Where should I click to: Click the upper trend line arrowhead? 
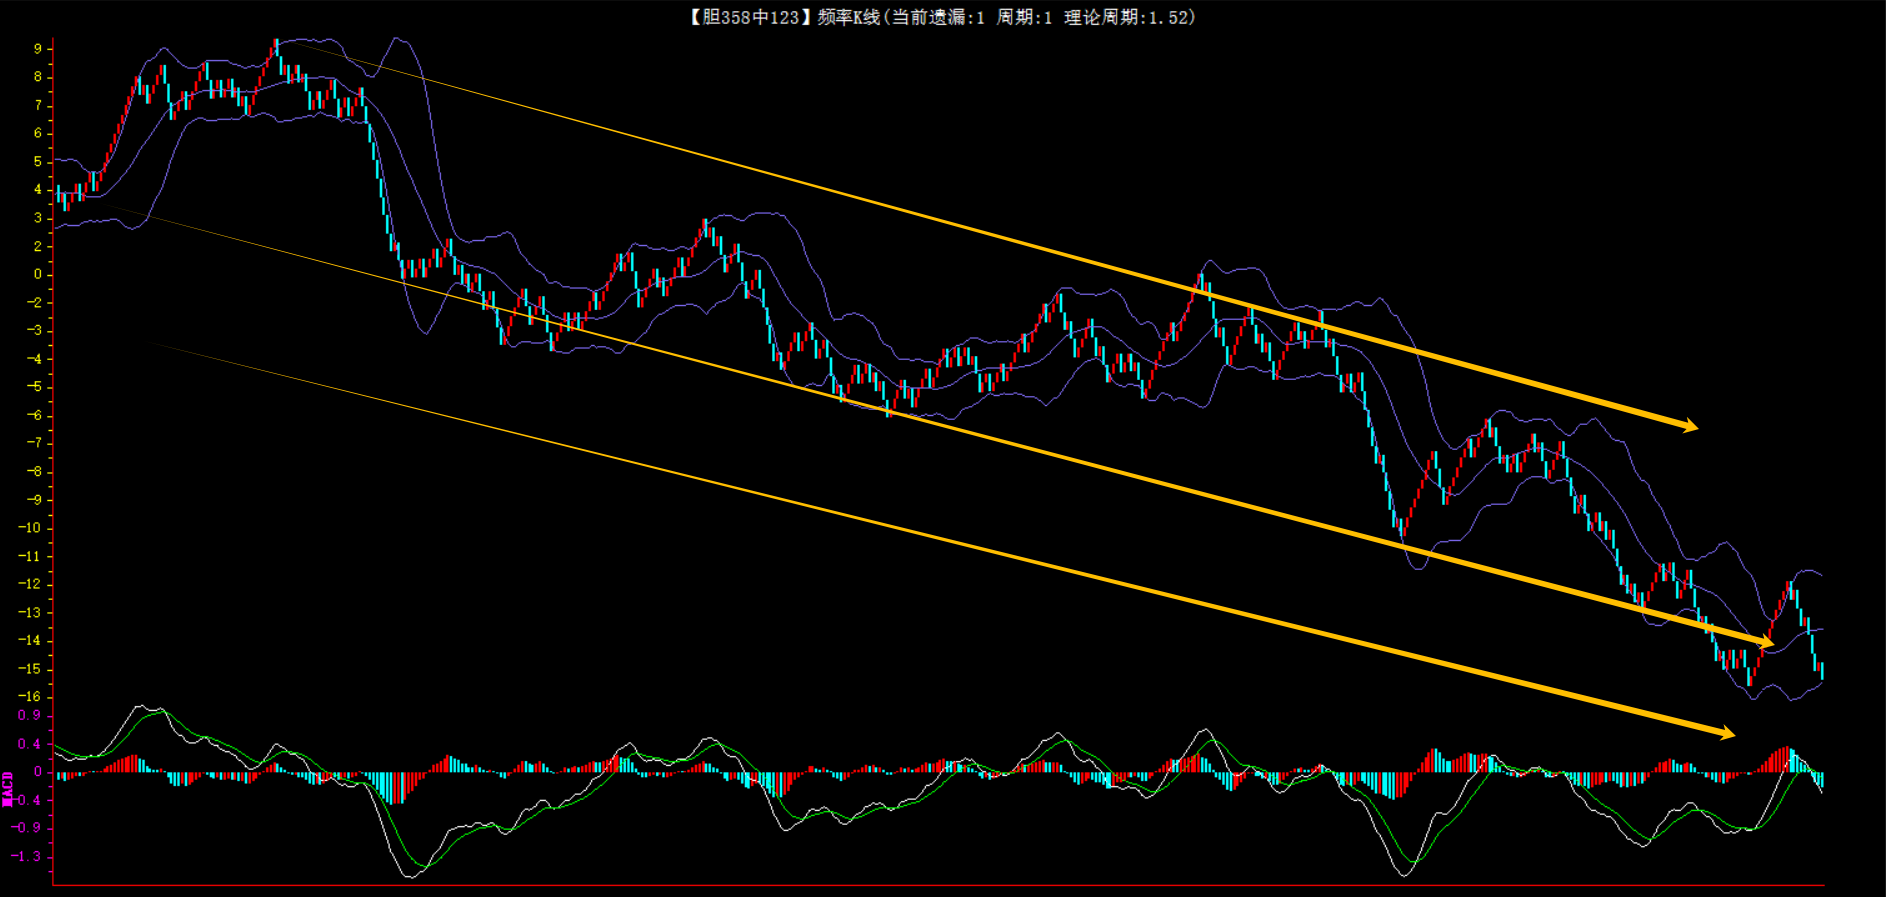pyautogui.click(x=1690, y=427)
